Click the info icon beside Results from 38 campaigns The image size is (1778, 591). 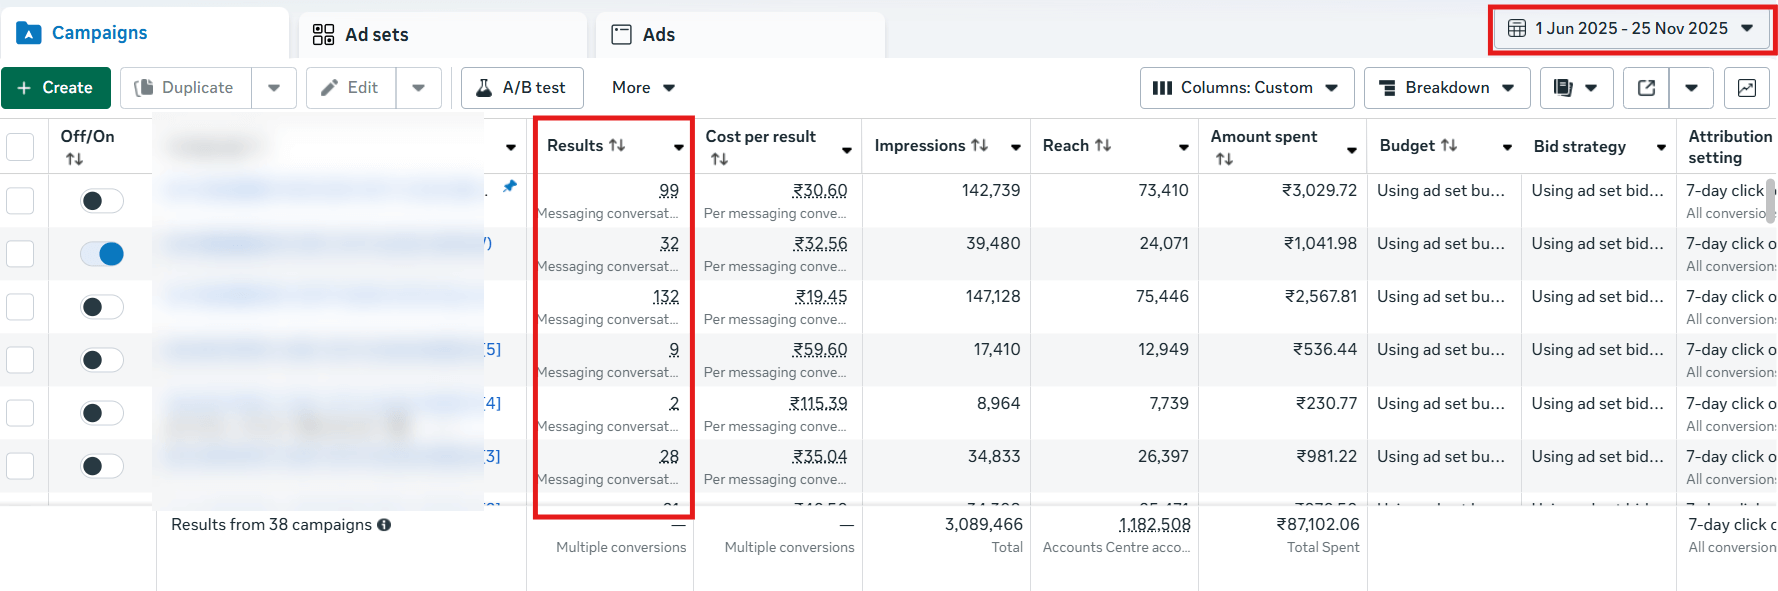[x=384, y=525]
